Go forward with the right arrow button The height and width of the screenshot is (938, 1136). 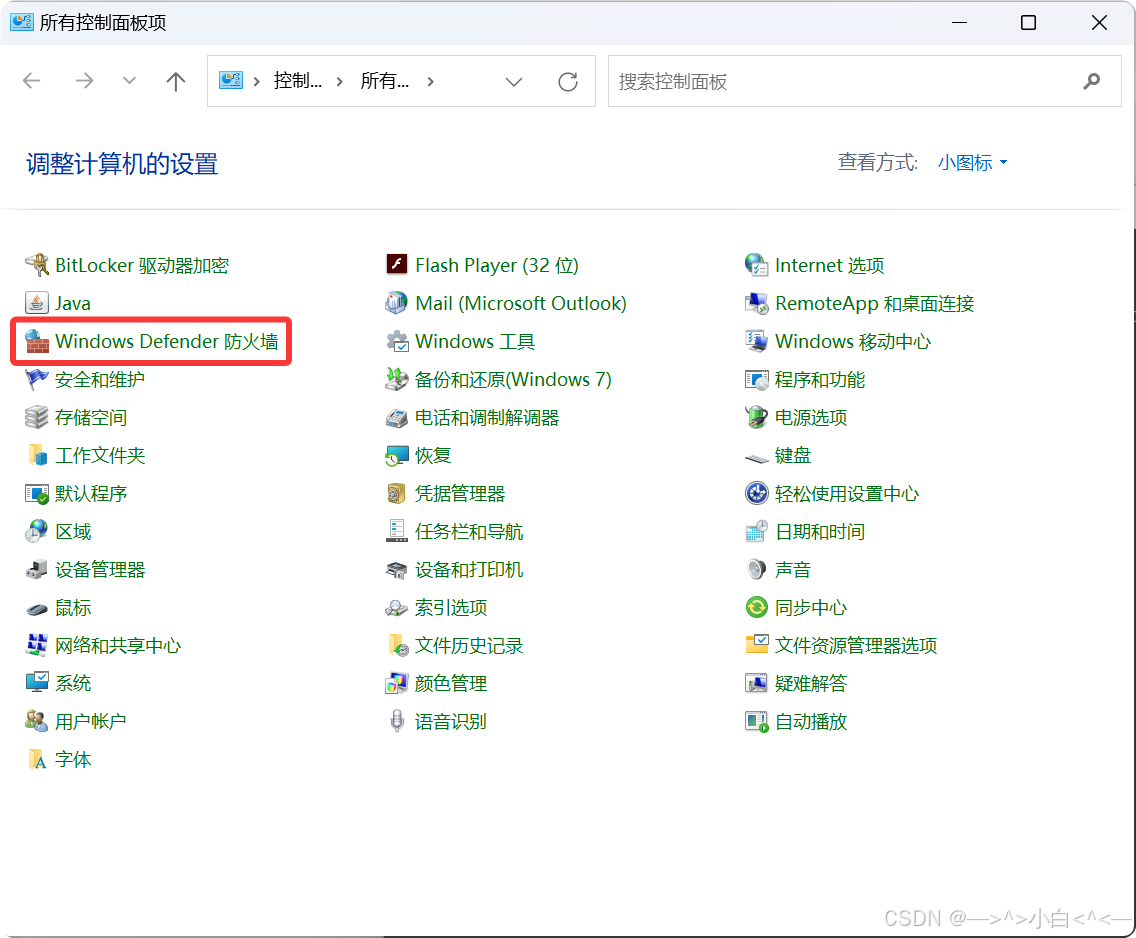[84, 80]
